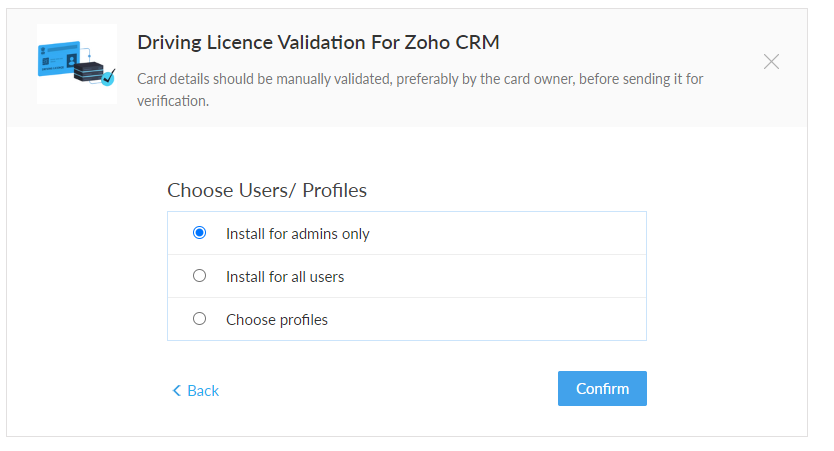Screen dimensions: 834x451
Task: Click the left chevron beside Back
Action: 177,390
